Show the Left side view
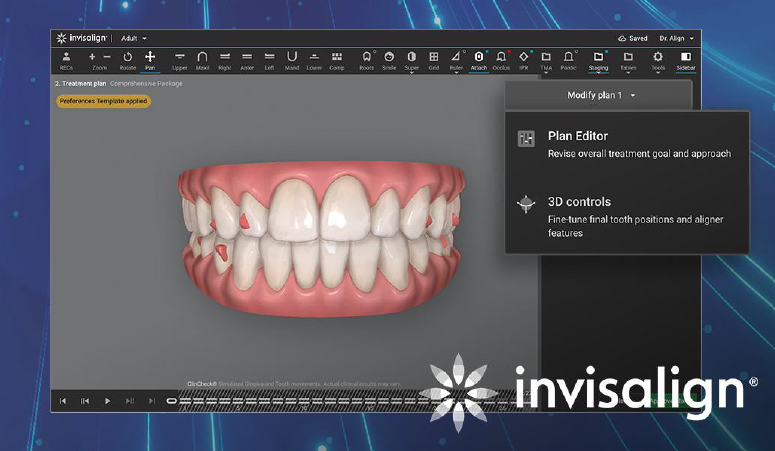 click(269, 61)
